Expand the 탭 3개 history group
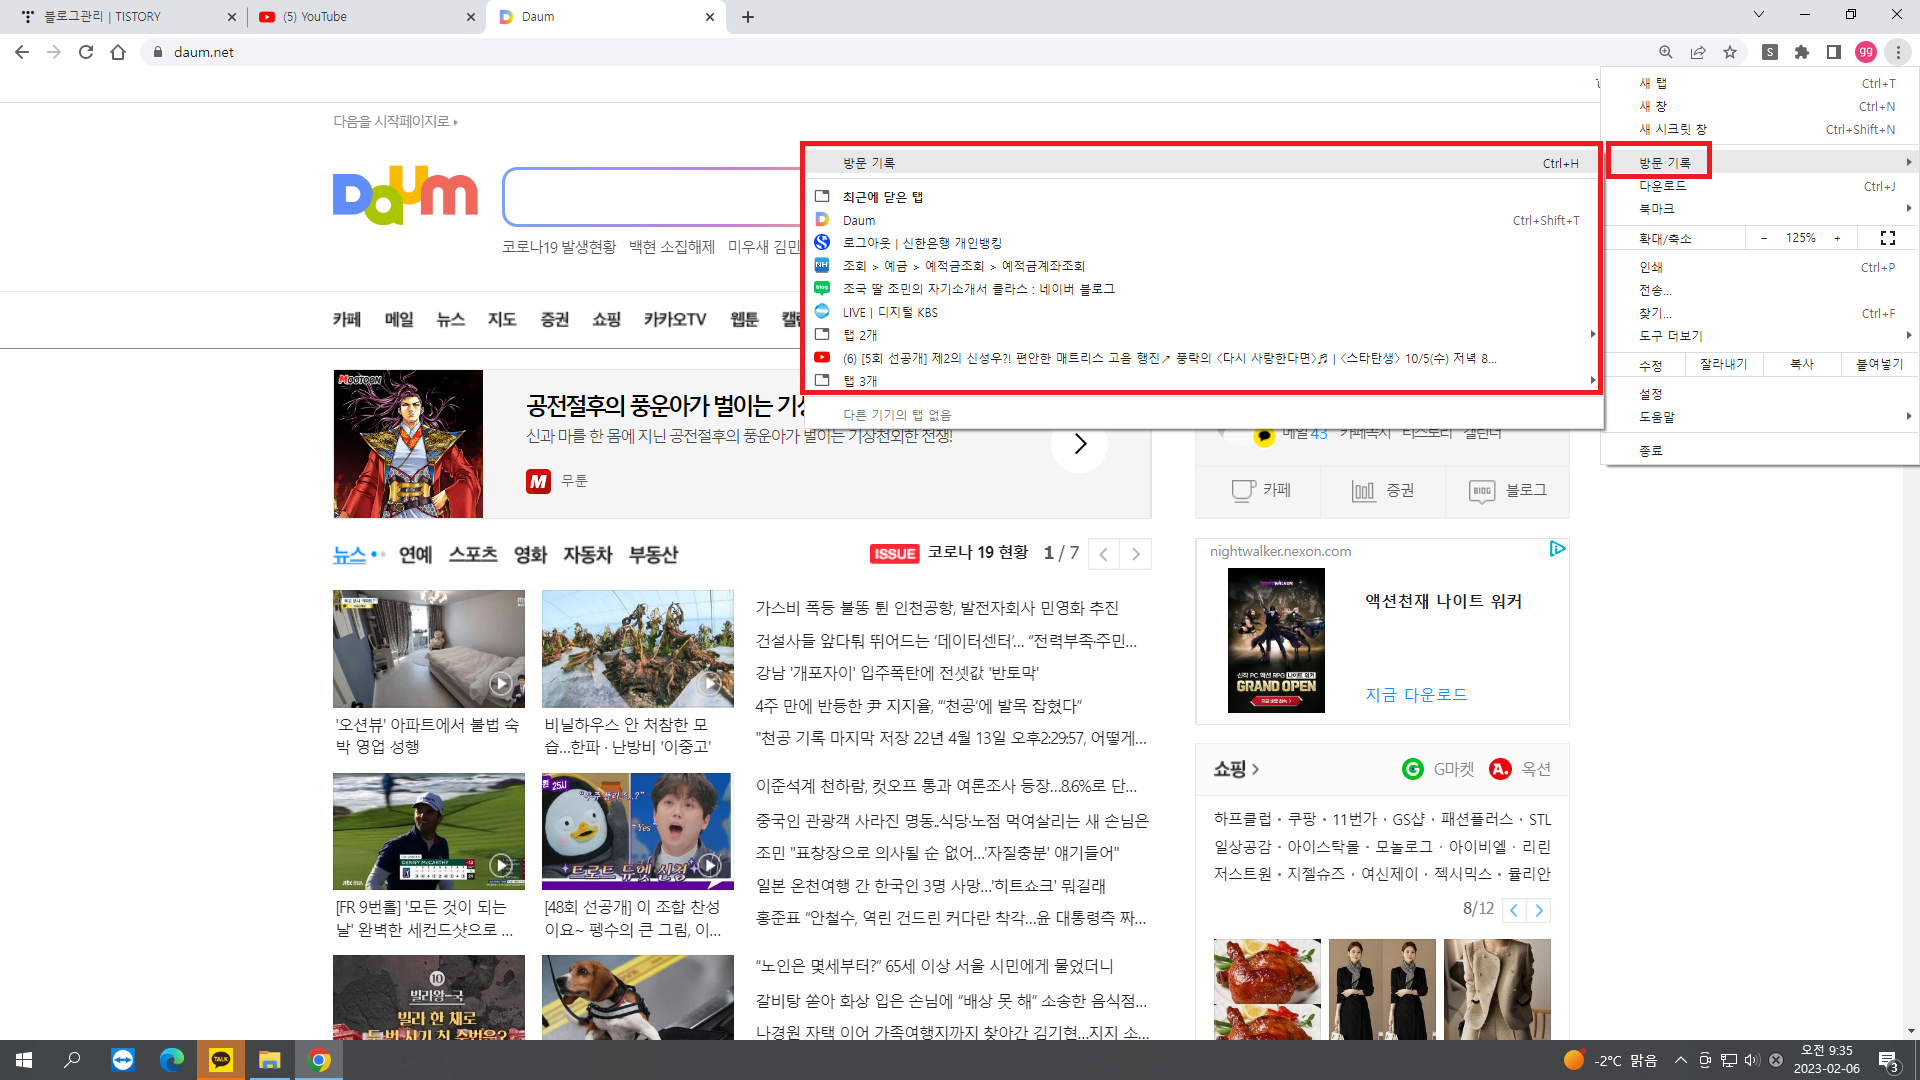The image size is (1920, 1080). point(1202,381)
